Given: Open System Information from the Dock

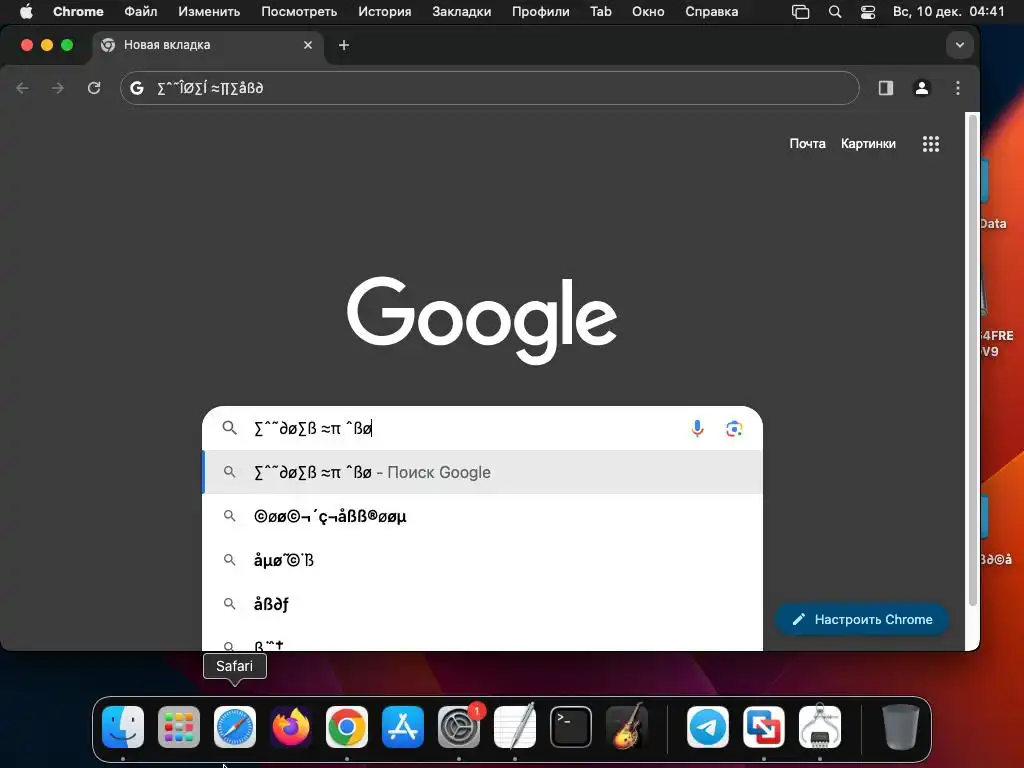Looking at the screenshot, I should click(820, 727).
